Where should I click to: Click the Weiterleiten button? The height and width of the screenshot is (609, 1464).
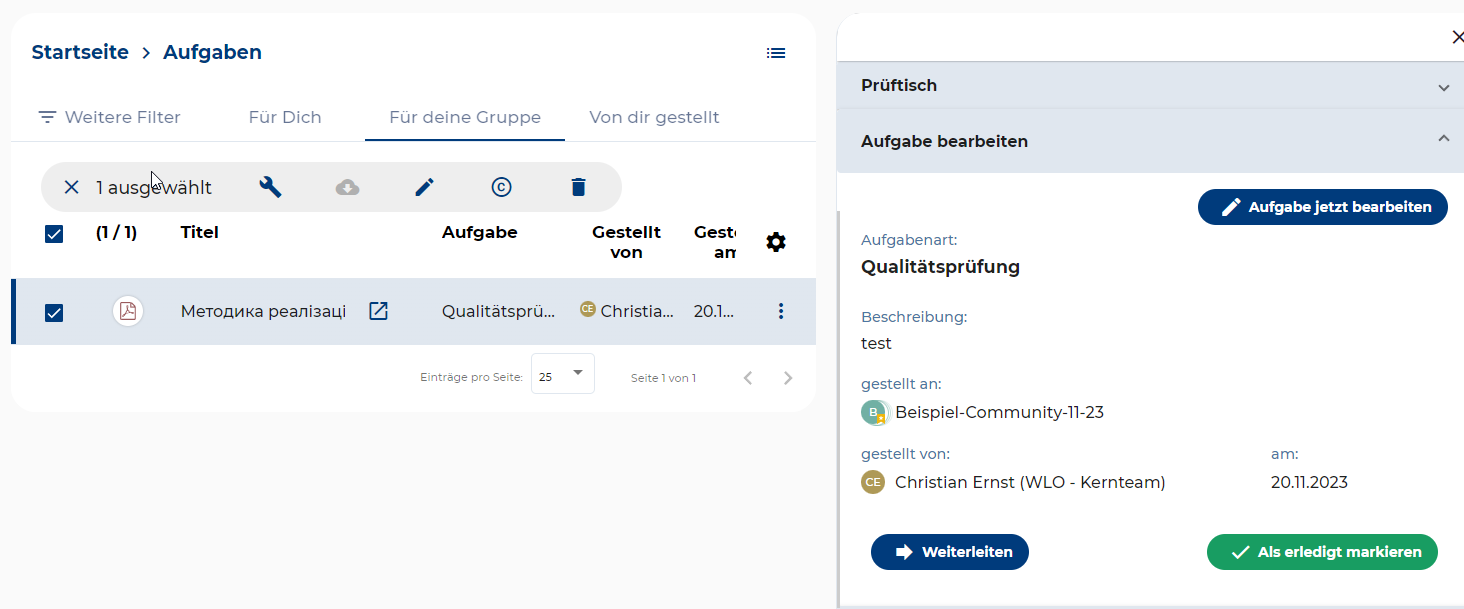[949, 552]
